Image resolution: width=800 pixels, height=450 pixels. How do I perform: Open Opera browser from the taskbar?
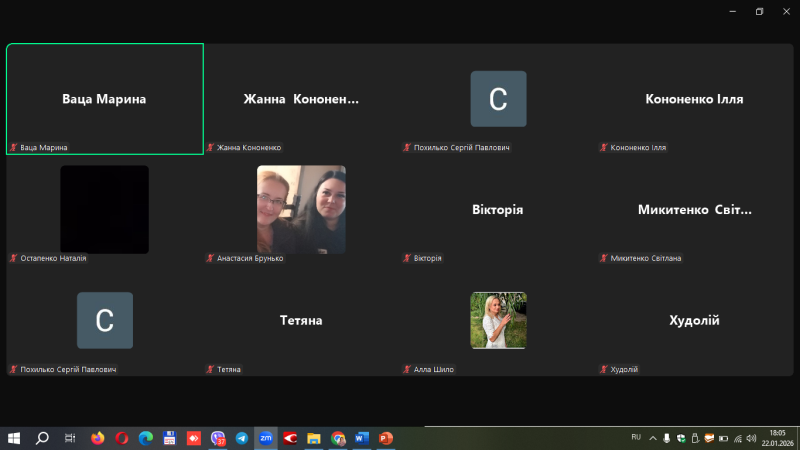(x=121, y=438)
